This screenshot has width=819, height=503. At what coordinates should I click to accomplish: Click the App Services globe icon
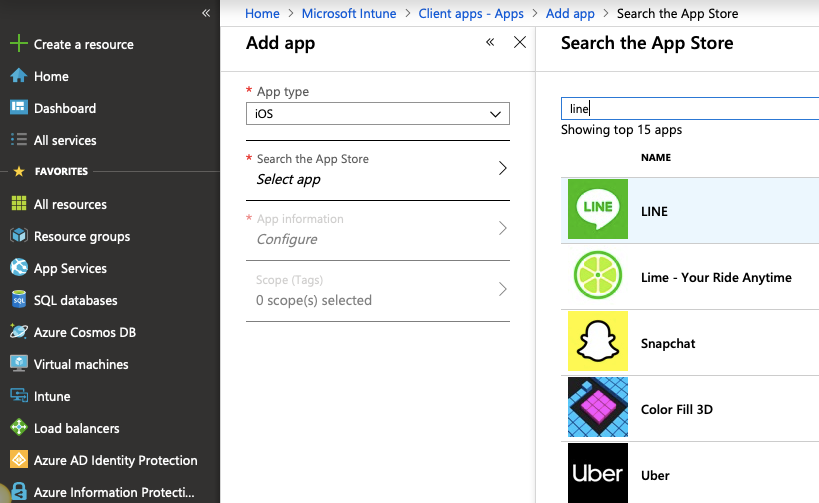(x=18, y=268)
